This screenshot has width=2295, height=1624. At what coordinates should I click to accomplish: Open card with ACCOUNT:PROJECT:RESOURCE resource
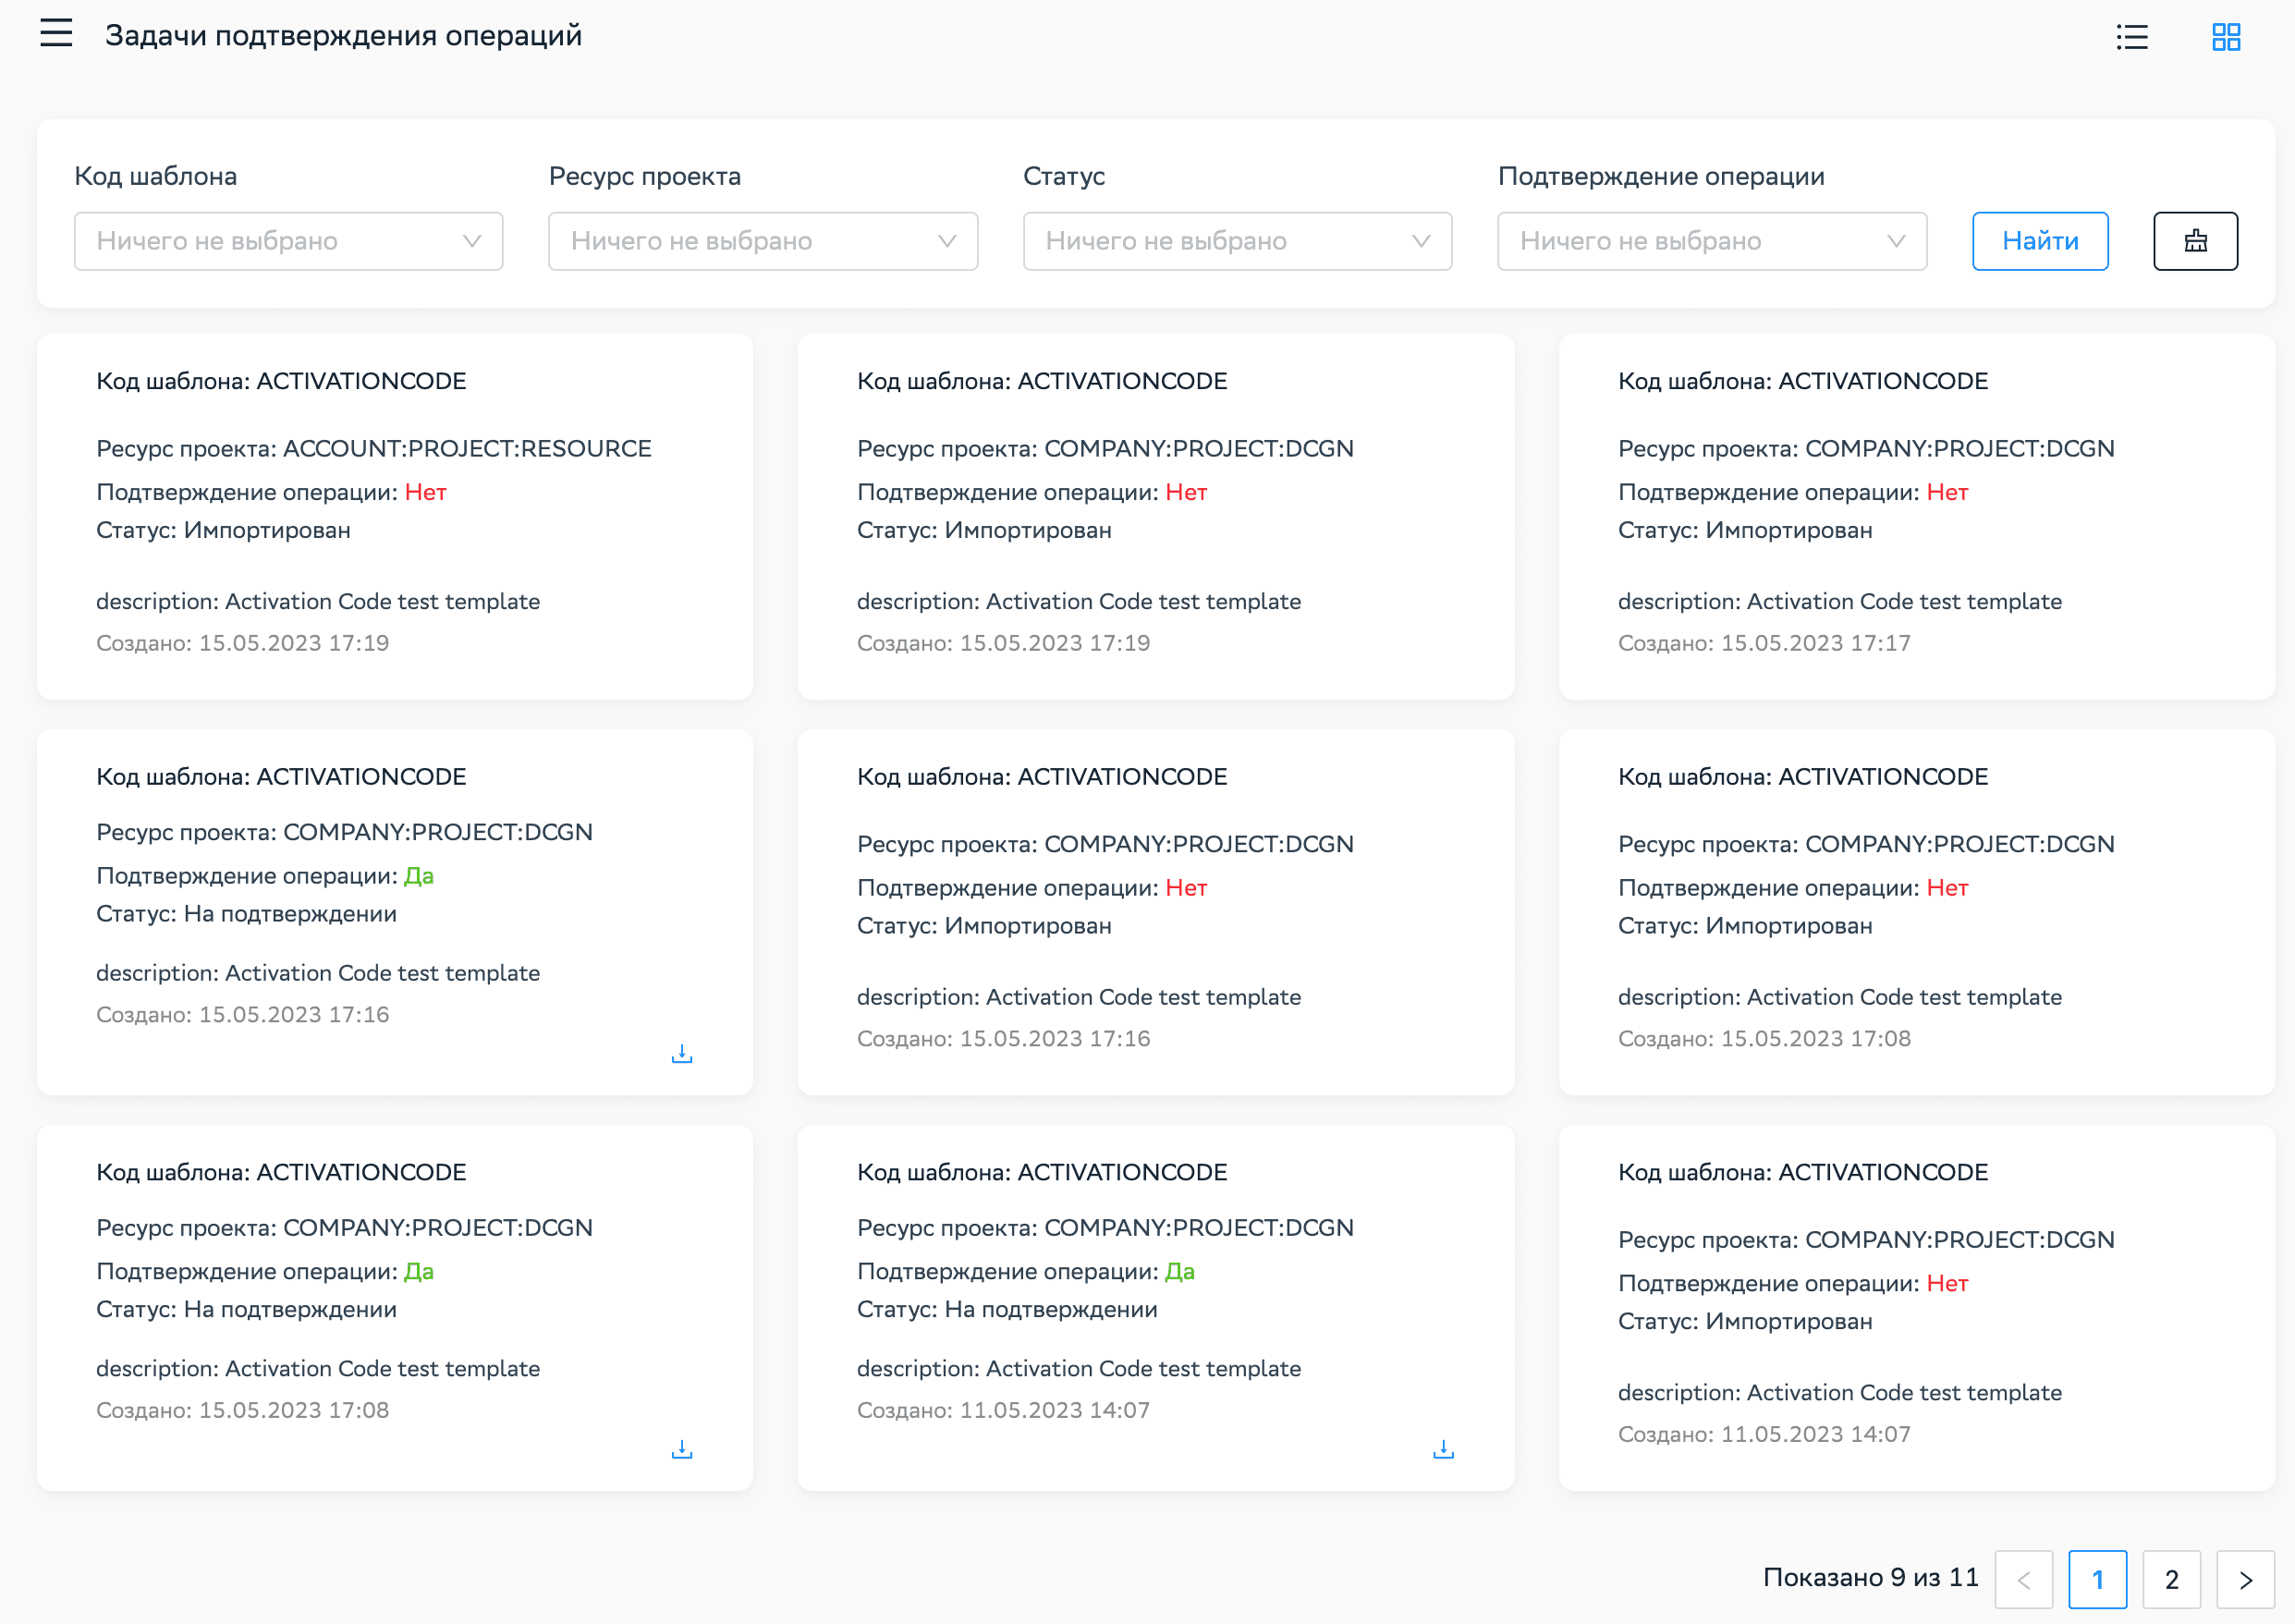(x=394, y=516)
